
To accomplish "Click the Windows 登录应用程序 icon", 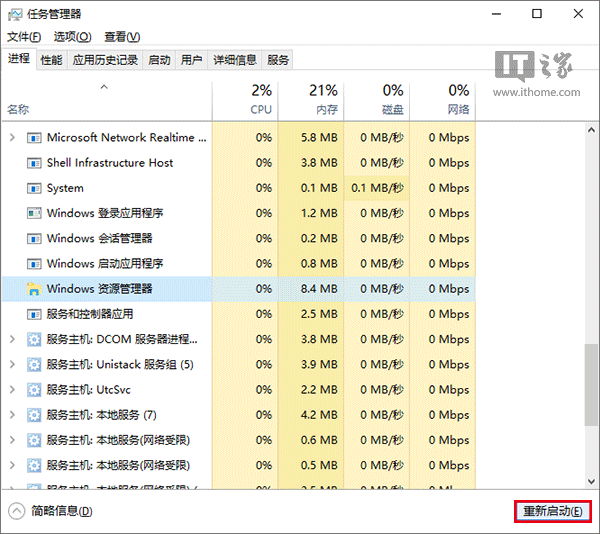I will click(34, 213).
